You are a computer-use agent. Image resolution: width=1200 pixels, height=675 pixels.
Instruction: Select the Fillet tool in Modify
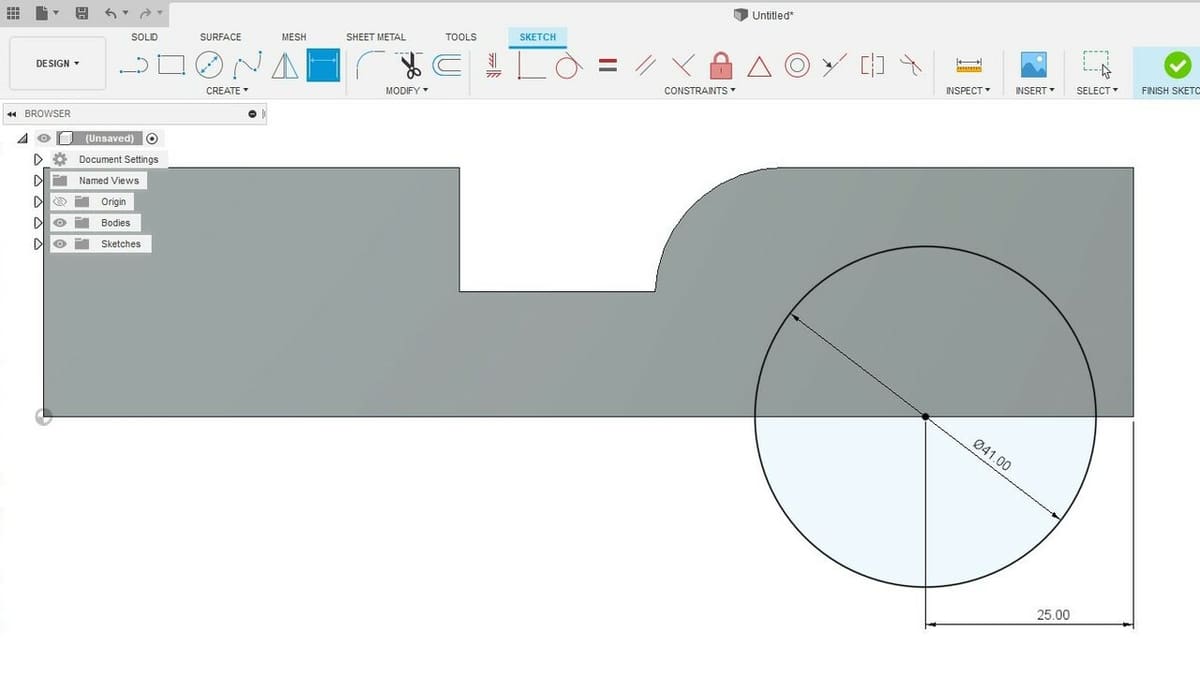tap(371, 65)
